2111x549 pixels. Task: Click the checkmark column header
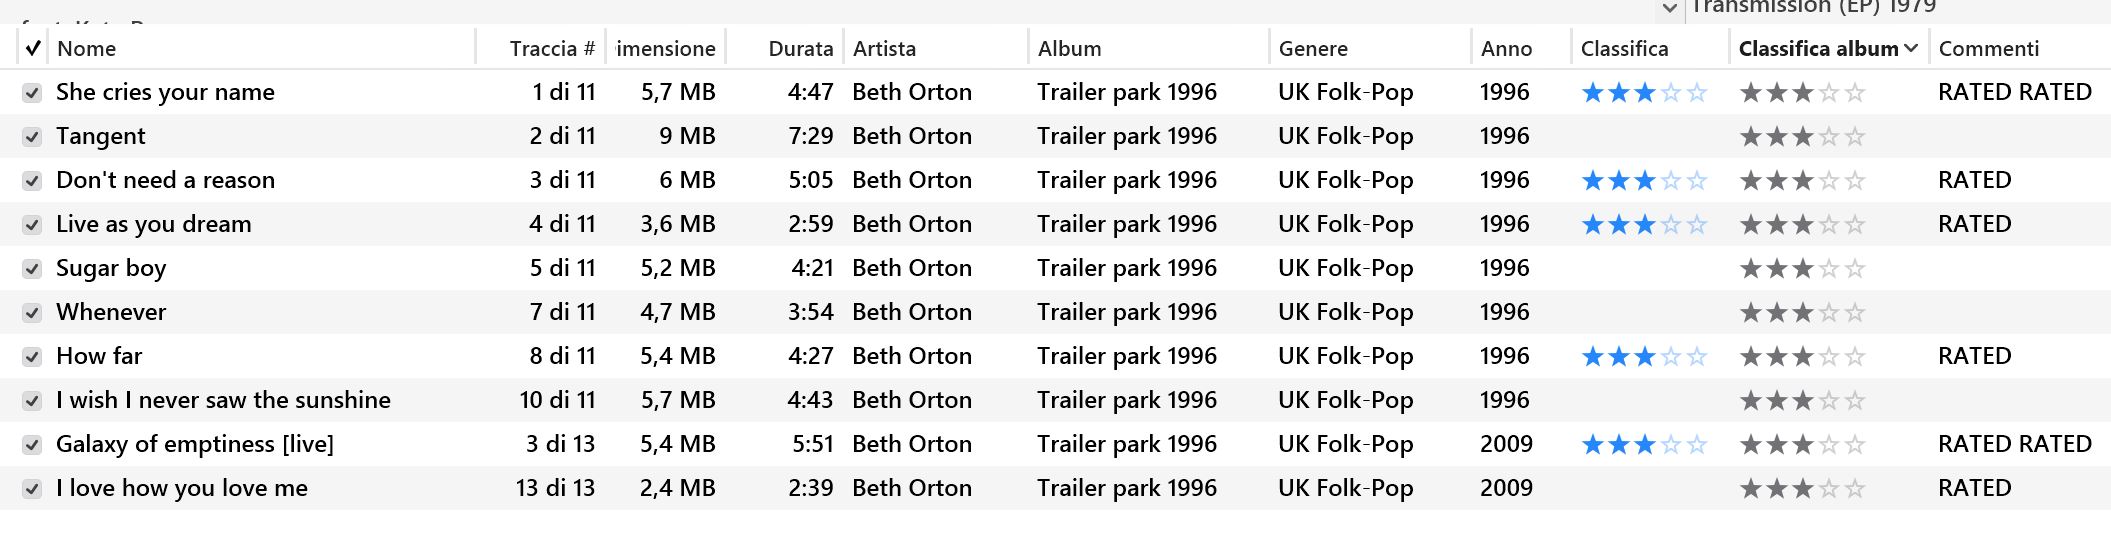(x=32, y=48)
